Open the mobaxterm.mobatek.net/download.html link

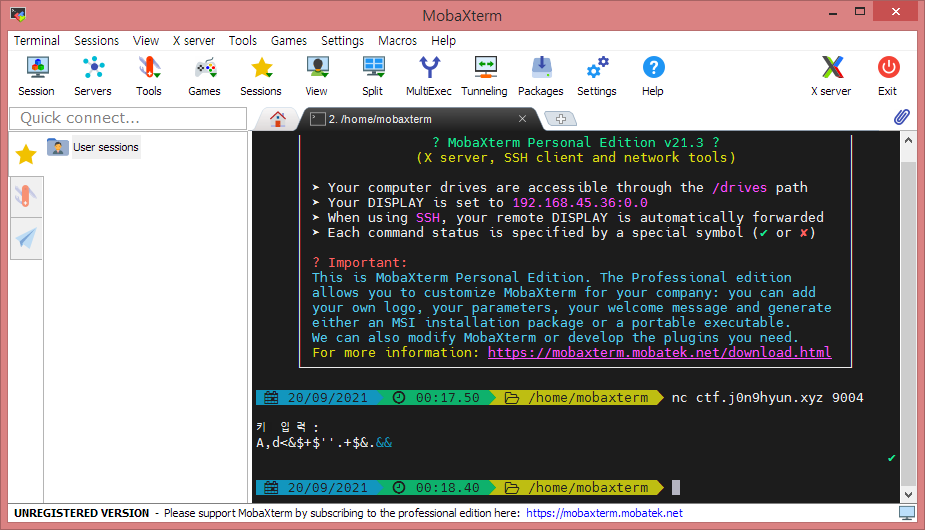660,352
